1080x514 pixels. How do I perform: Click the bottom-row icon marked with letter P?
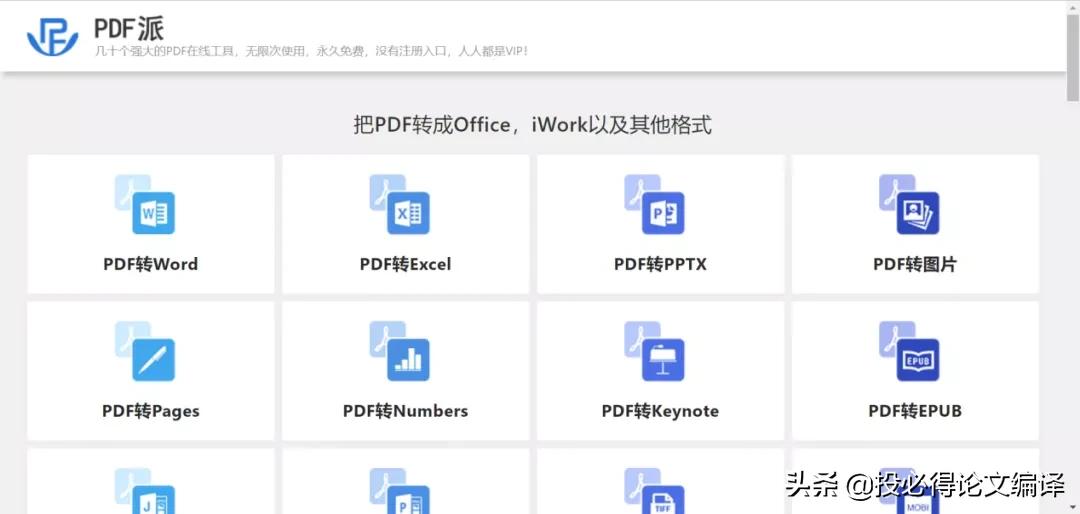tap(399, 491)
